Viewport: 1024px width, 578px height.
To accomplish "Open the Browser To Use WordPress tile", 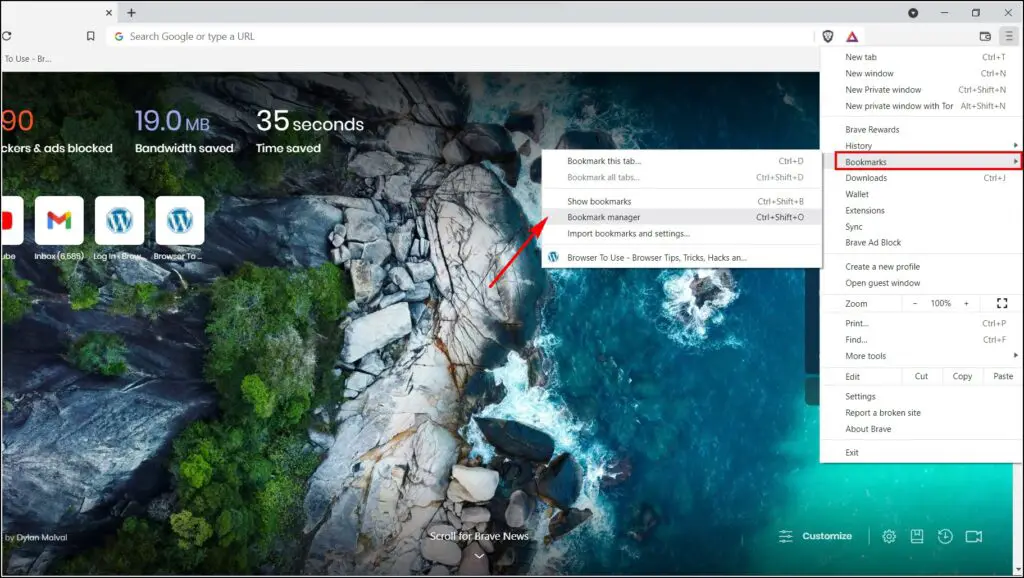I will (180, 221).
